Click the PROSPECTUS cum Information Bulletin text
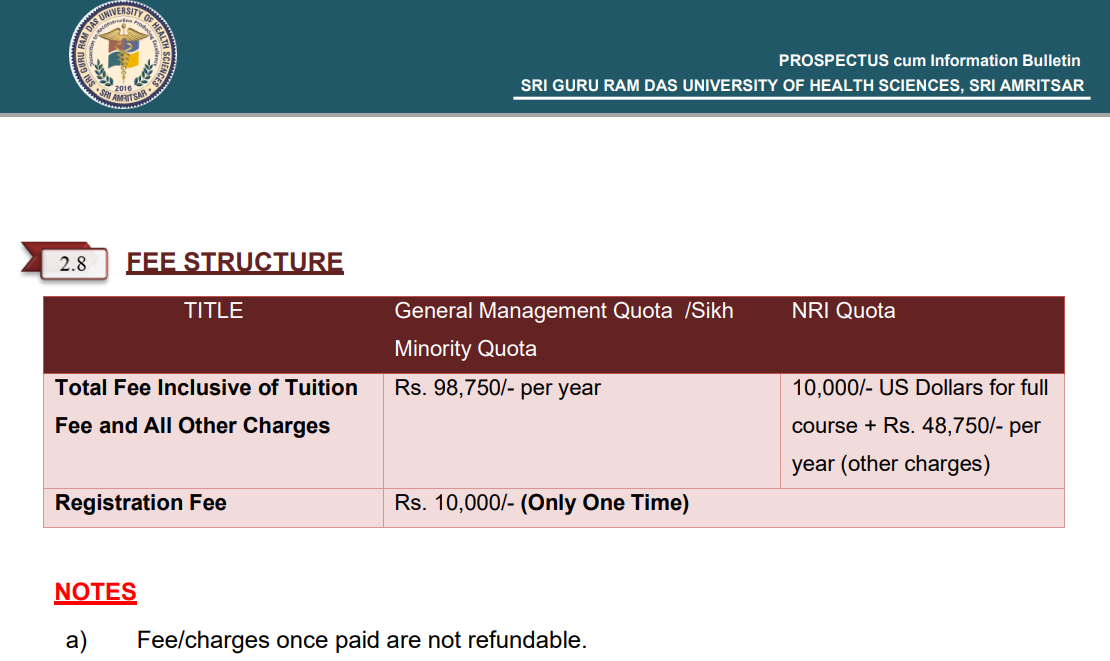Viewport: 1110px width, 661px height. [x=929, y=60]
